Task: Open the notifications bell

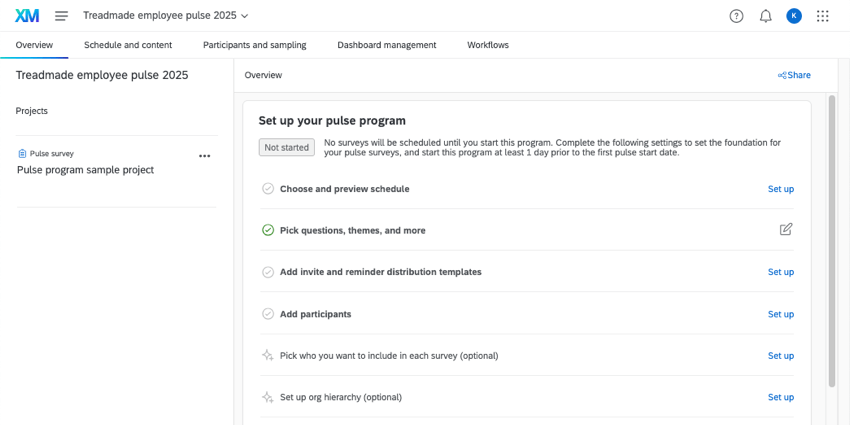Action: point(765,16)
